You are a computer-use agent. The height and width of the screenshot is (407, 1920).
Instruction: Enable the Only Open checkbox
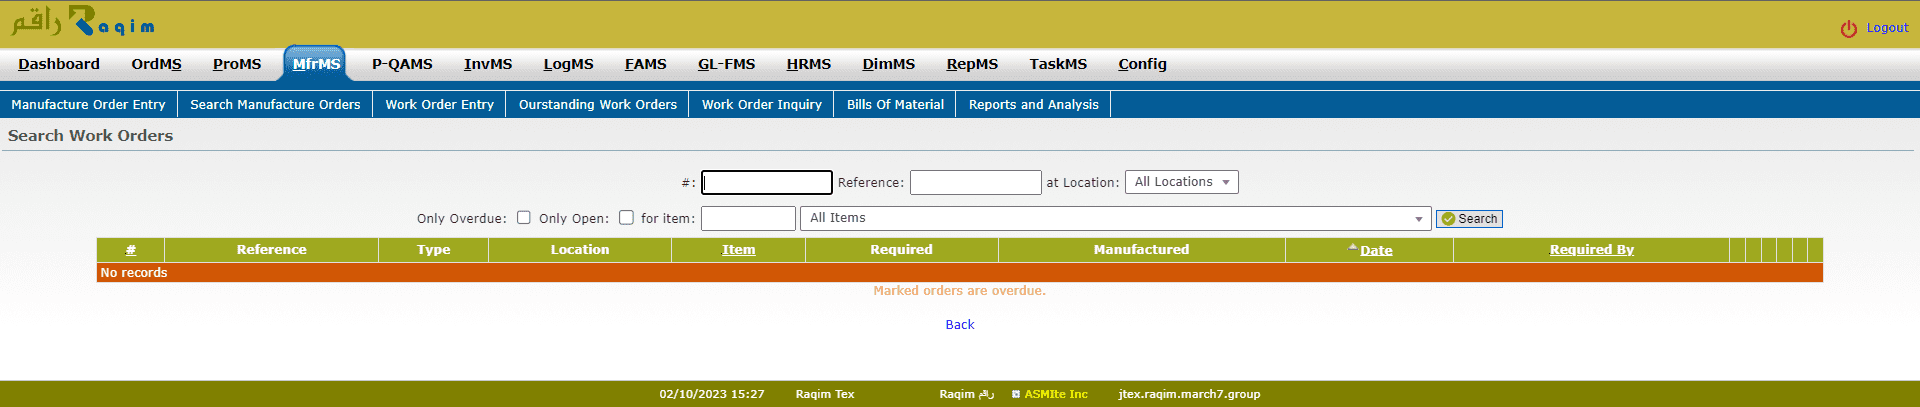point(626,218)
